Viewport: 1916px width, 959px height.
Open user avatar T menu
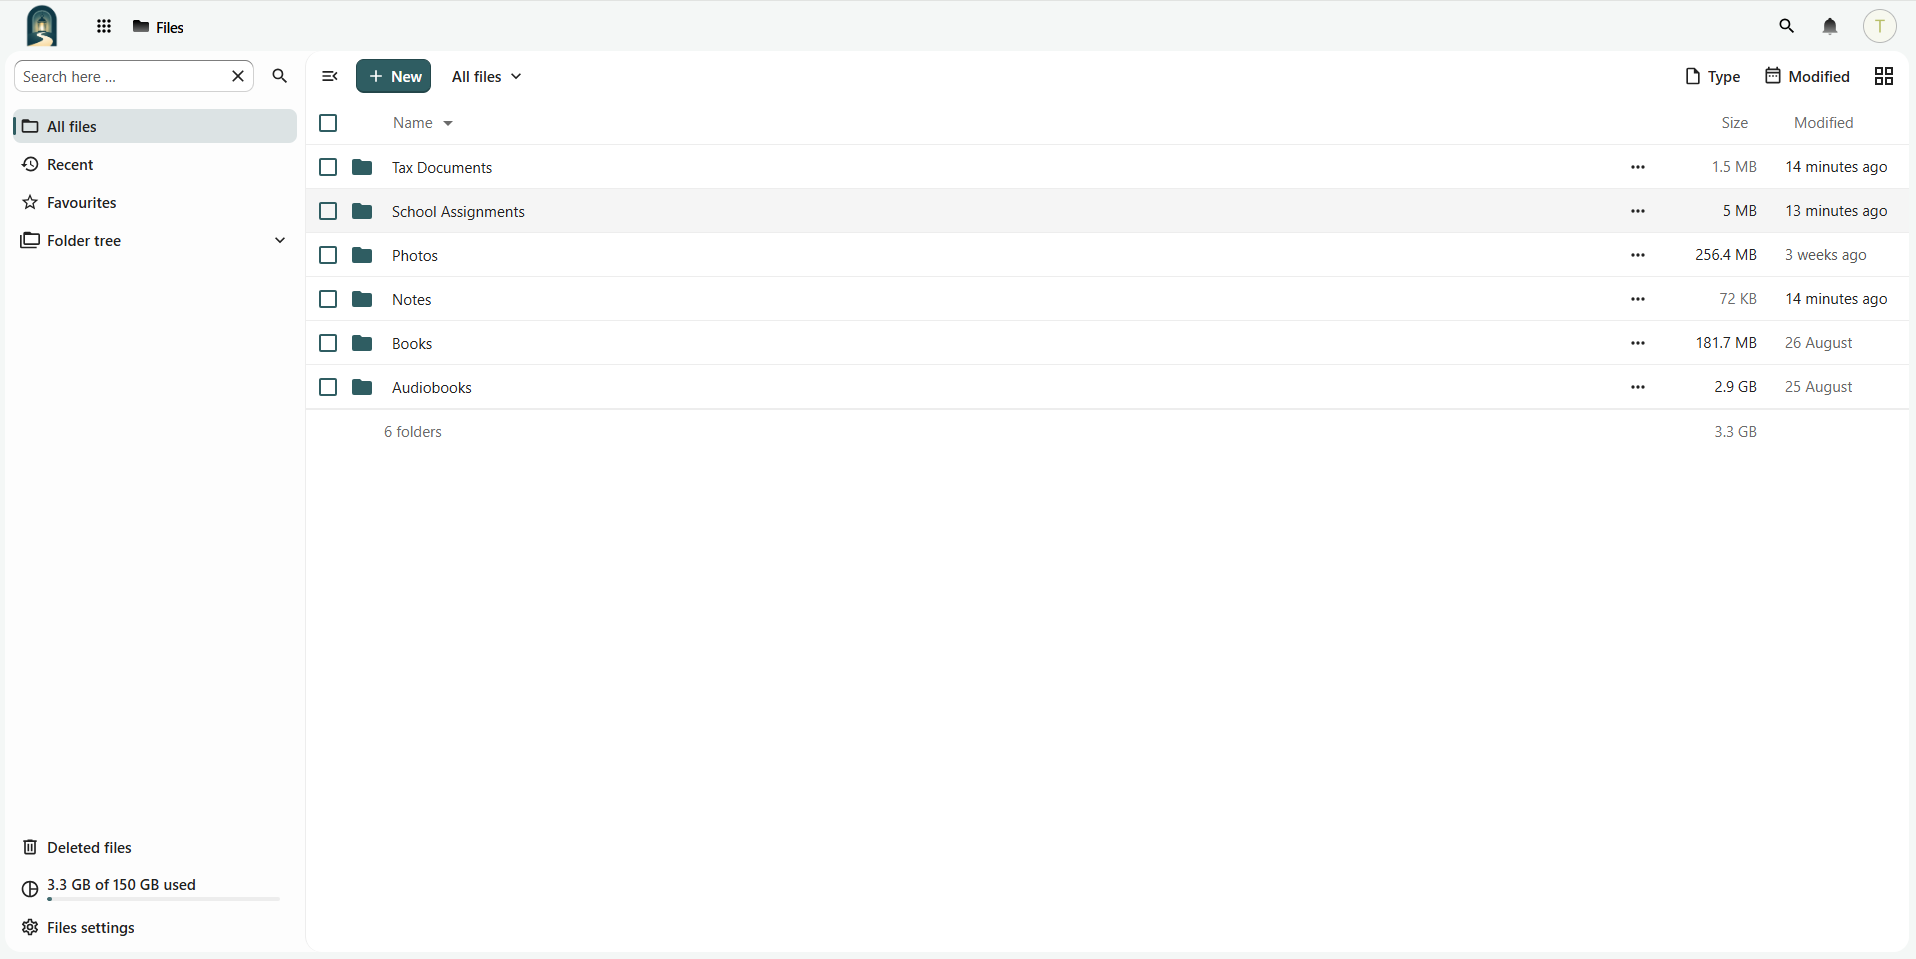(x=1880, y=27)
